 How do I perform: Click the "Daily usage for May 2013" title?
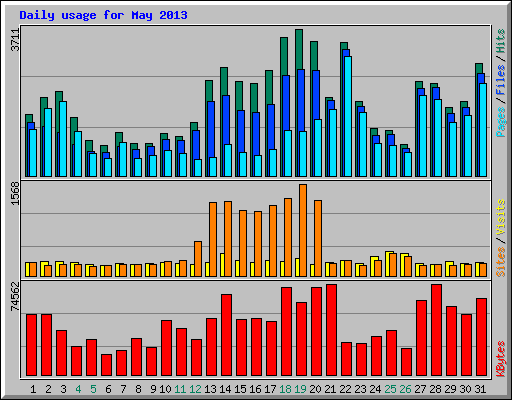click(103, 15)
